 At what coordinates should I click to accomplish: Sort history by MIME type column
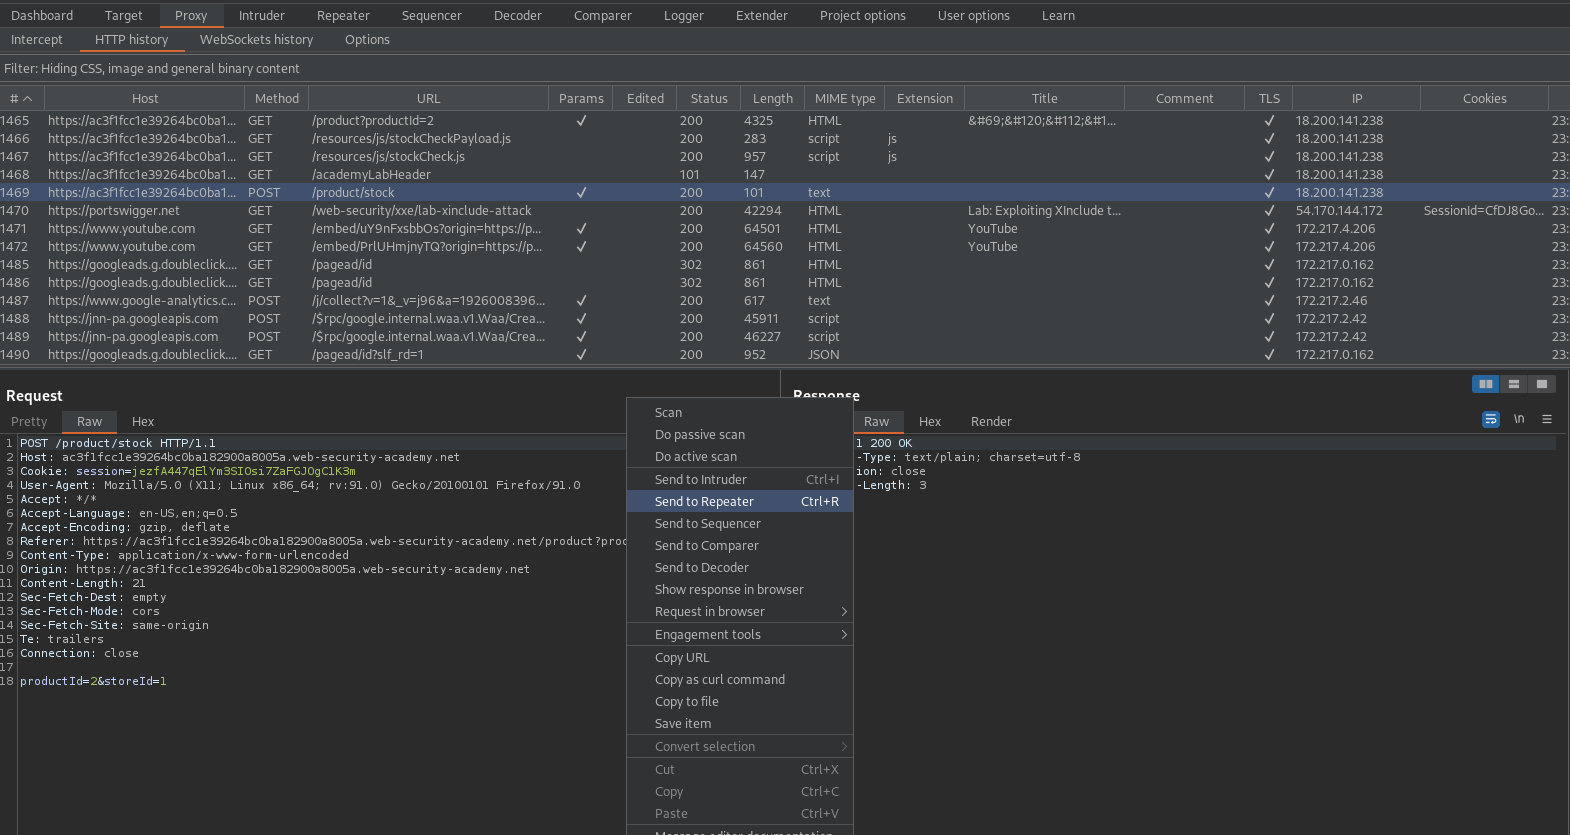[845, 98]
